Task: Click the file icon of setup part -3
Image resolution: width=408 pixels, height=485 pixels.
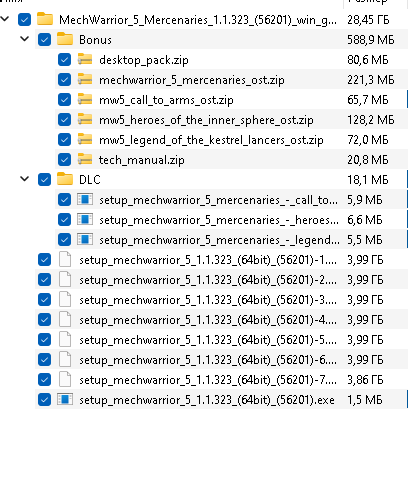Action: (x=65, y=299)
